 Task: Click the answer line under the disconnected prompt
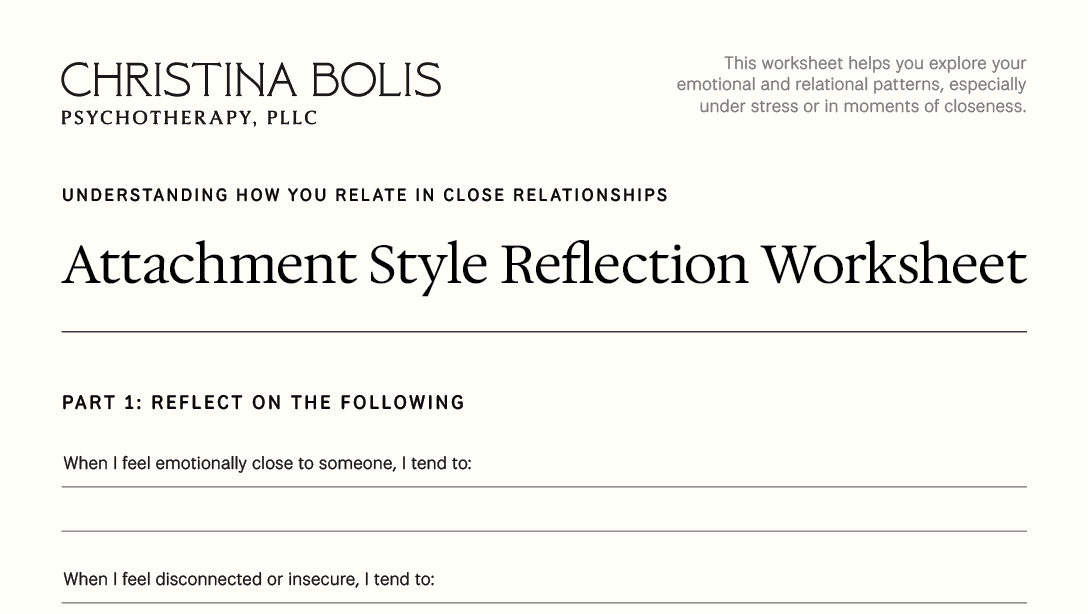pyautogui.click(x=544, y=602)
